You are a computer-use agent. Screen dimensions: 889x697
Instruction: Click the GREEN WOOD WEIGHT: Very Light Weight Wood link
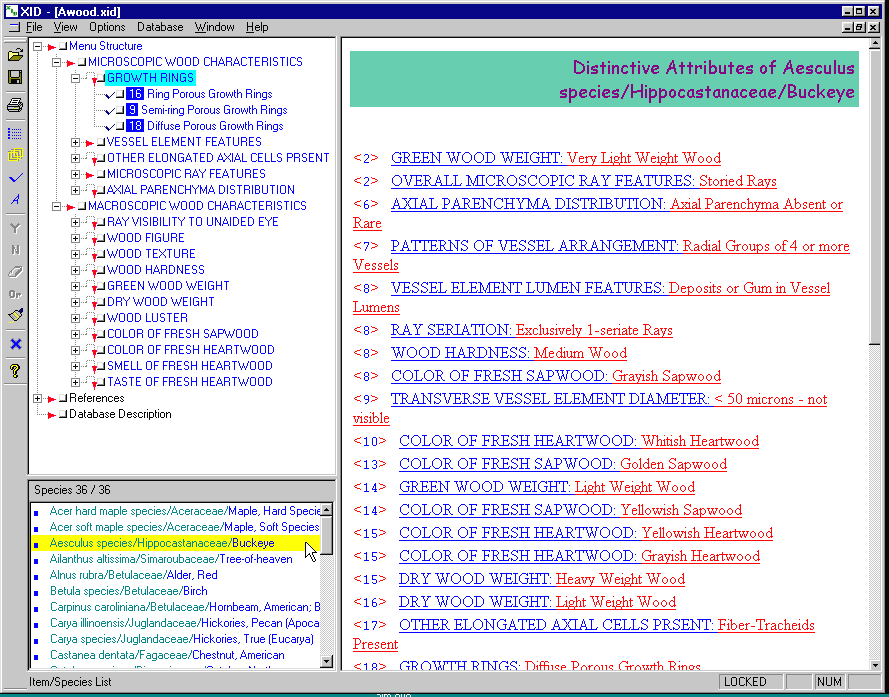point(555,158)
